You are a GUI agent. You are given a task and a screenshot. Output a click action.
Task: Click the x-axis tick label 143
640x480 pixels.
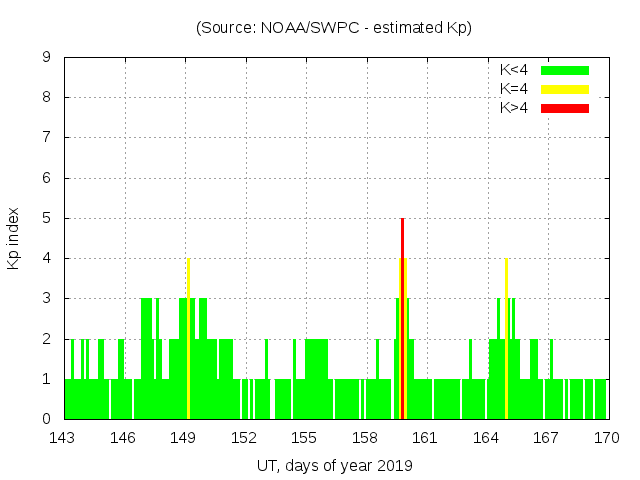pos(64,438)
